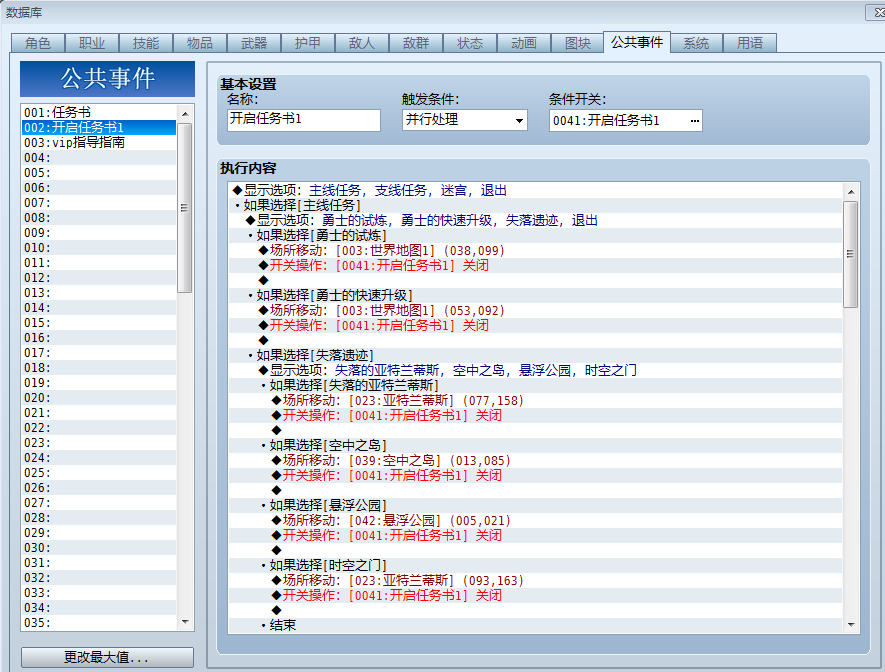Click the 条件开关 ellipsis button
The image size is (885, 672).
click(694, 120)
